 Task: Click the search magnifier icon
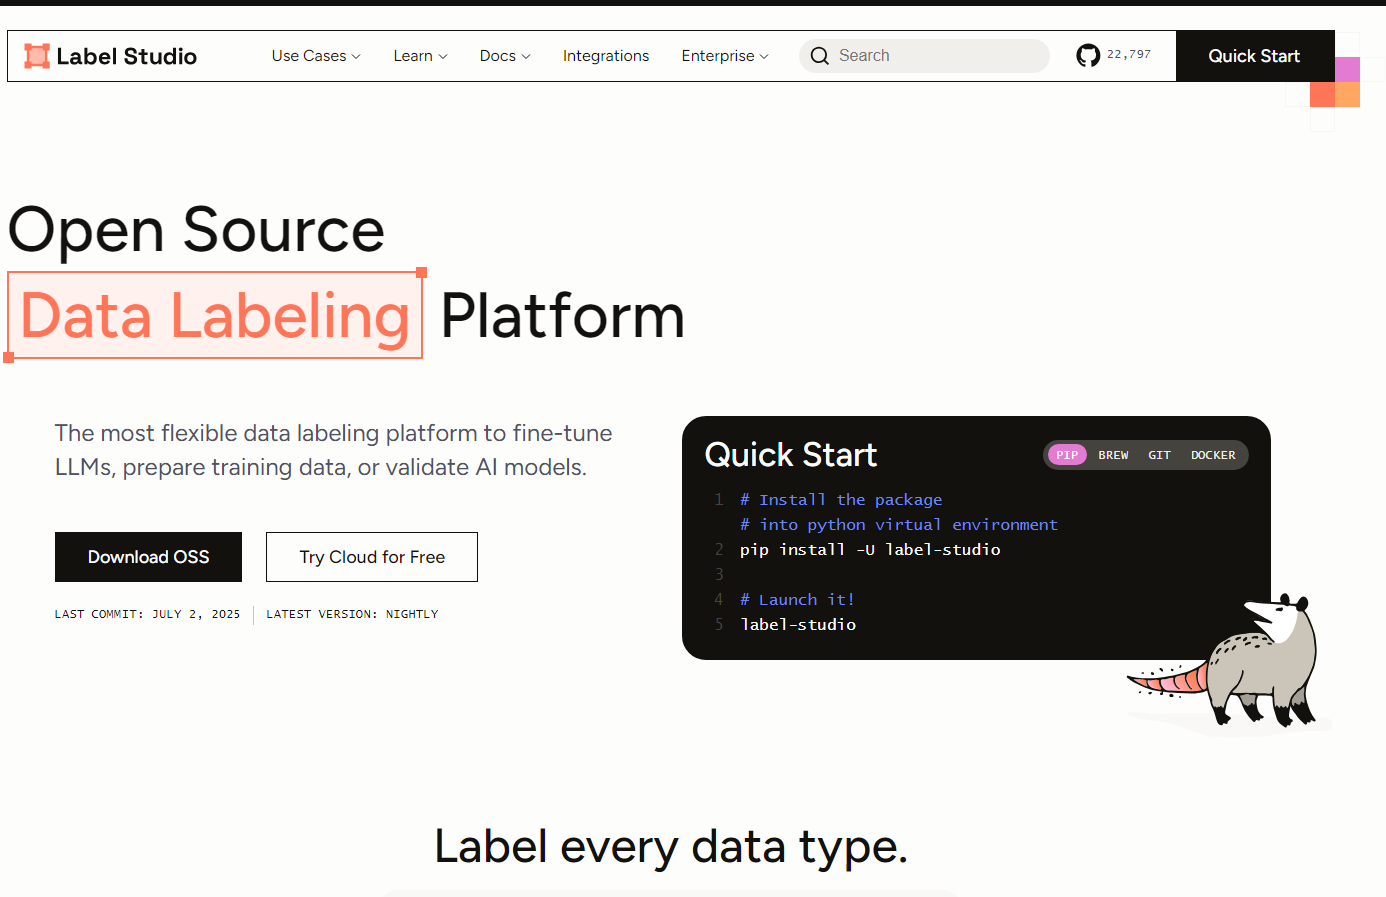pyautogui.click(x=820, y=56)
